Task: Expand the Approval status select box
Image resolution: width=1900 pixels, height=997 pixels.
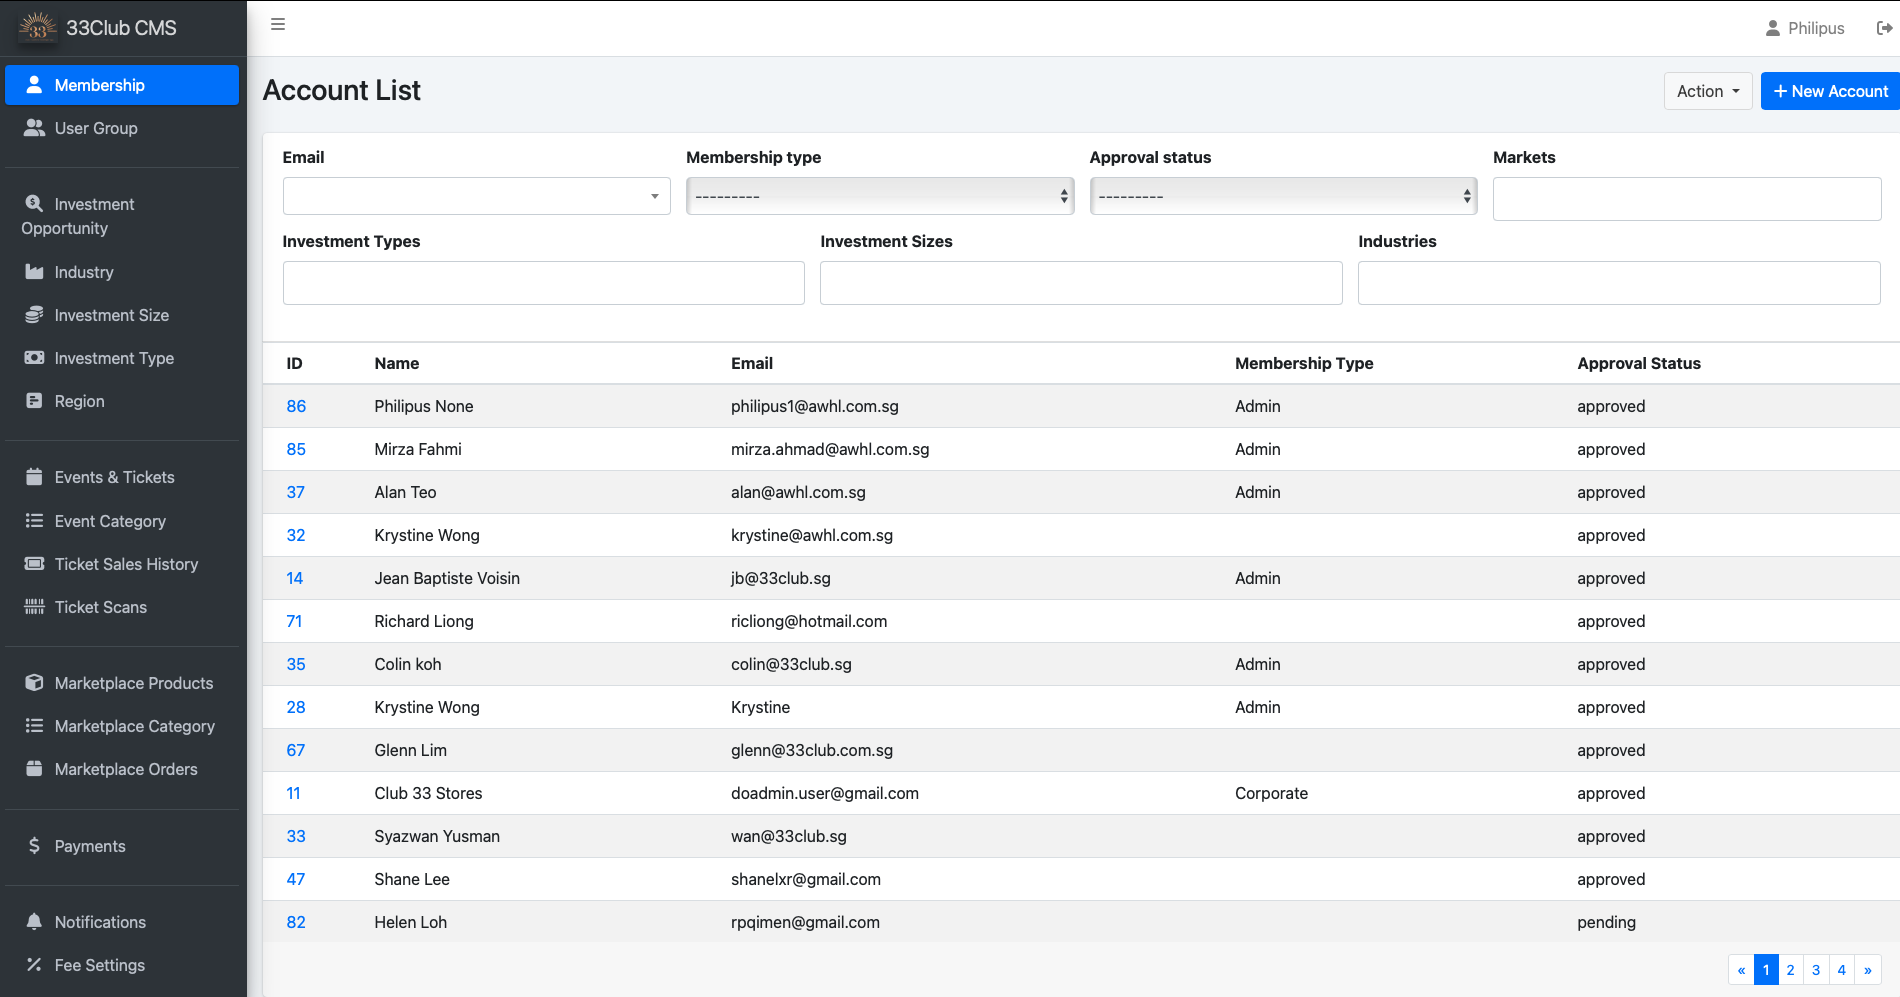Action: pos(1283,196)
